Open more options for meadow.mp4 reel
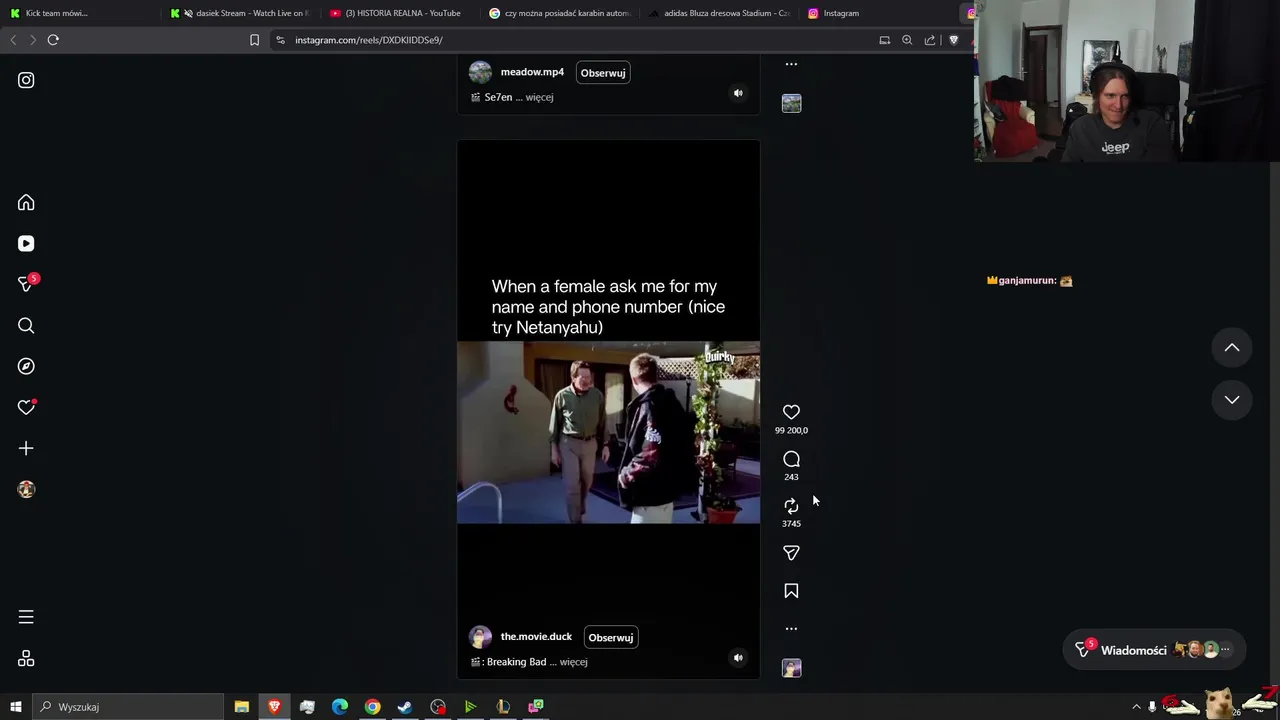1280x720 pixels. 791,64
